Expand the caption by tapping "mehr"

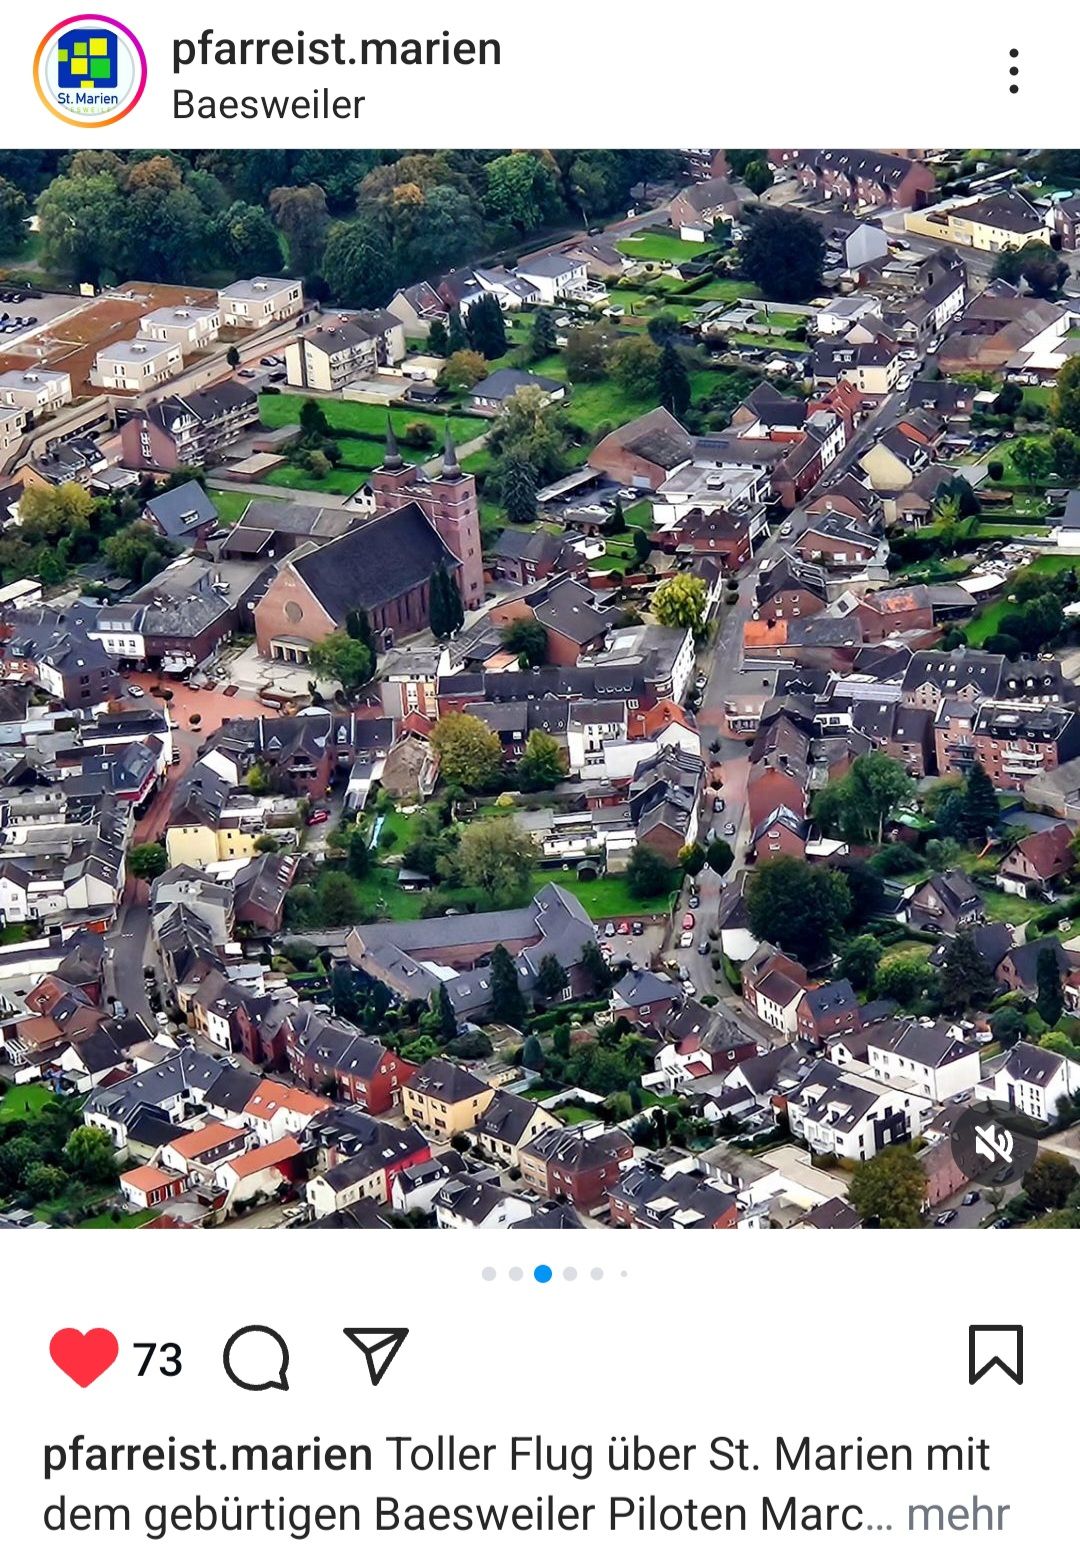click(x=957, y=1514)
